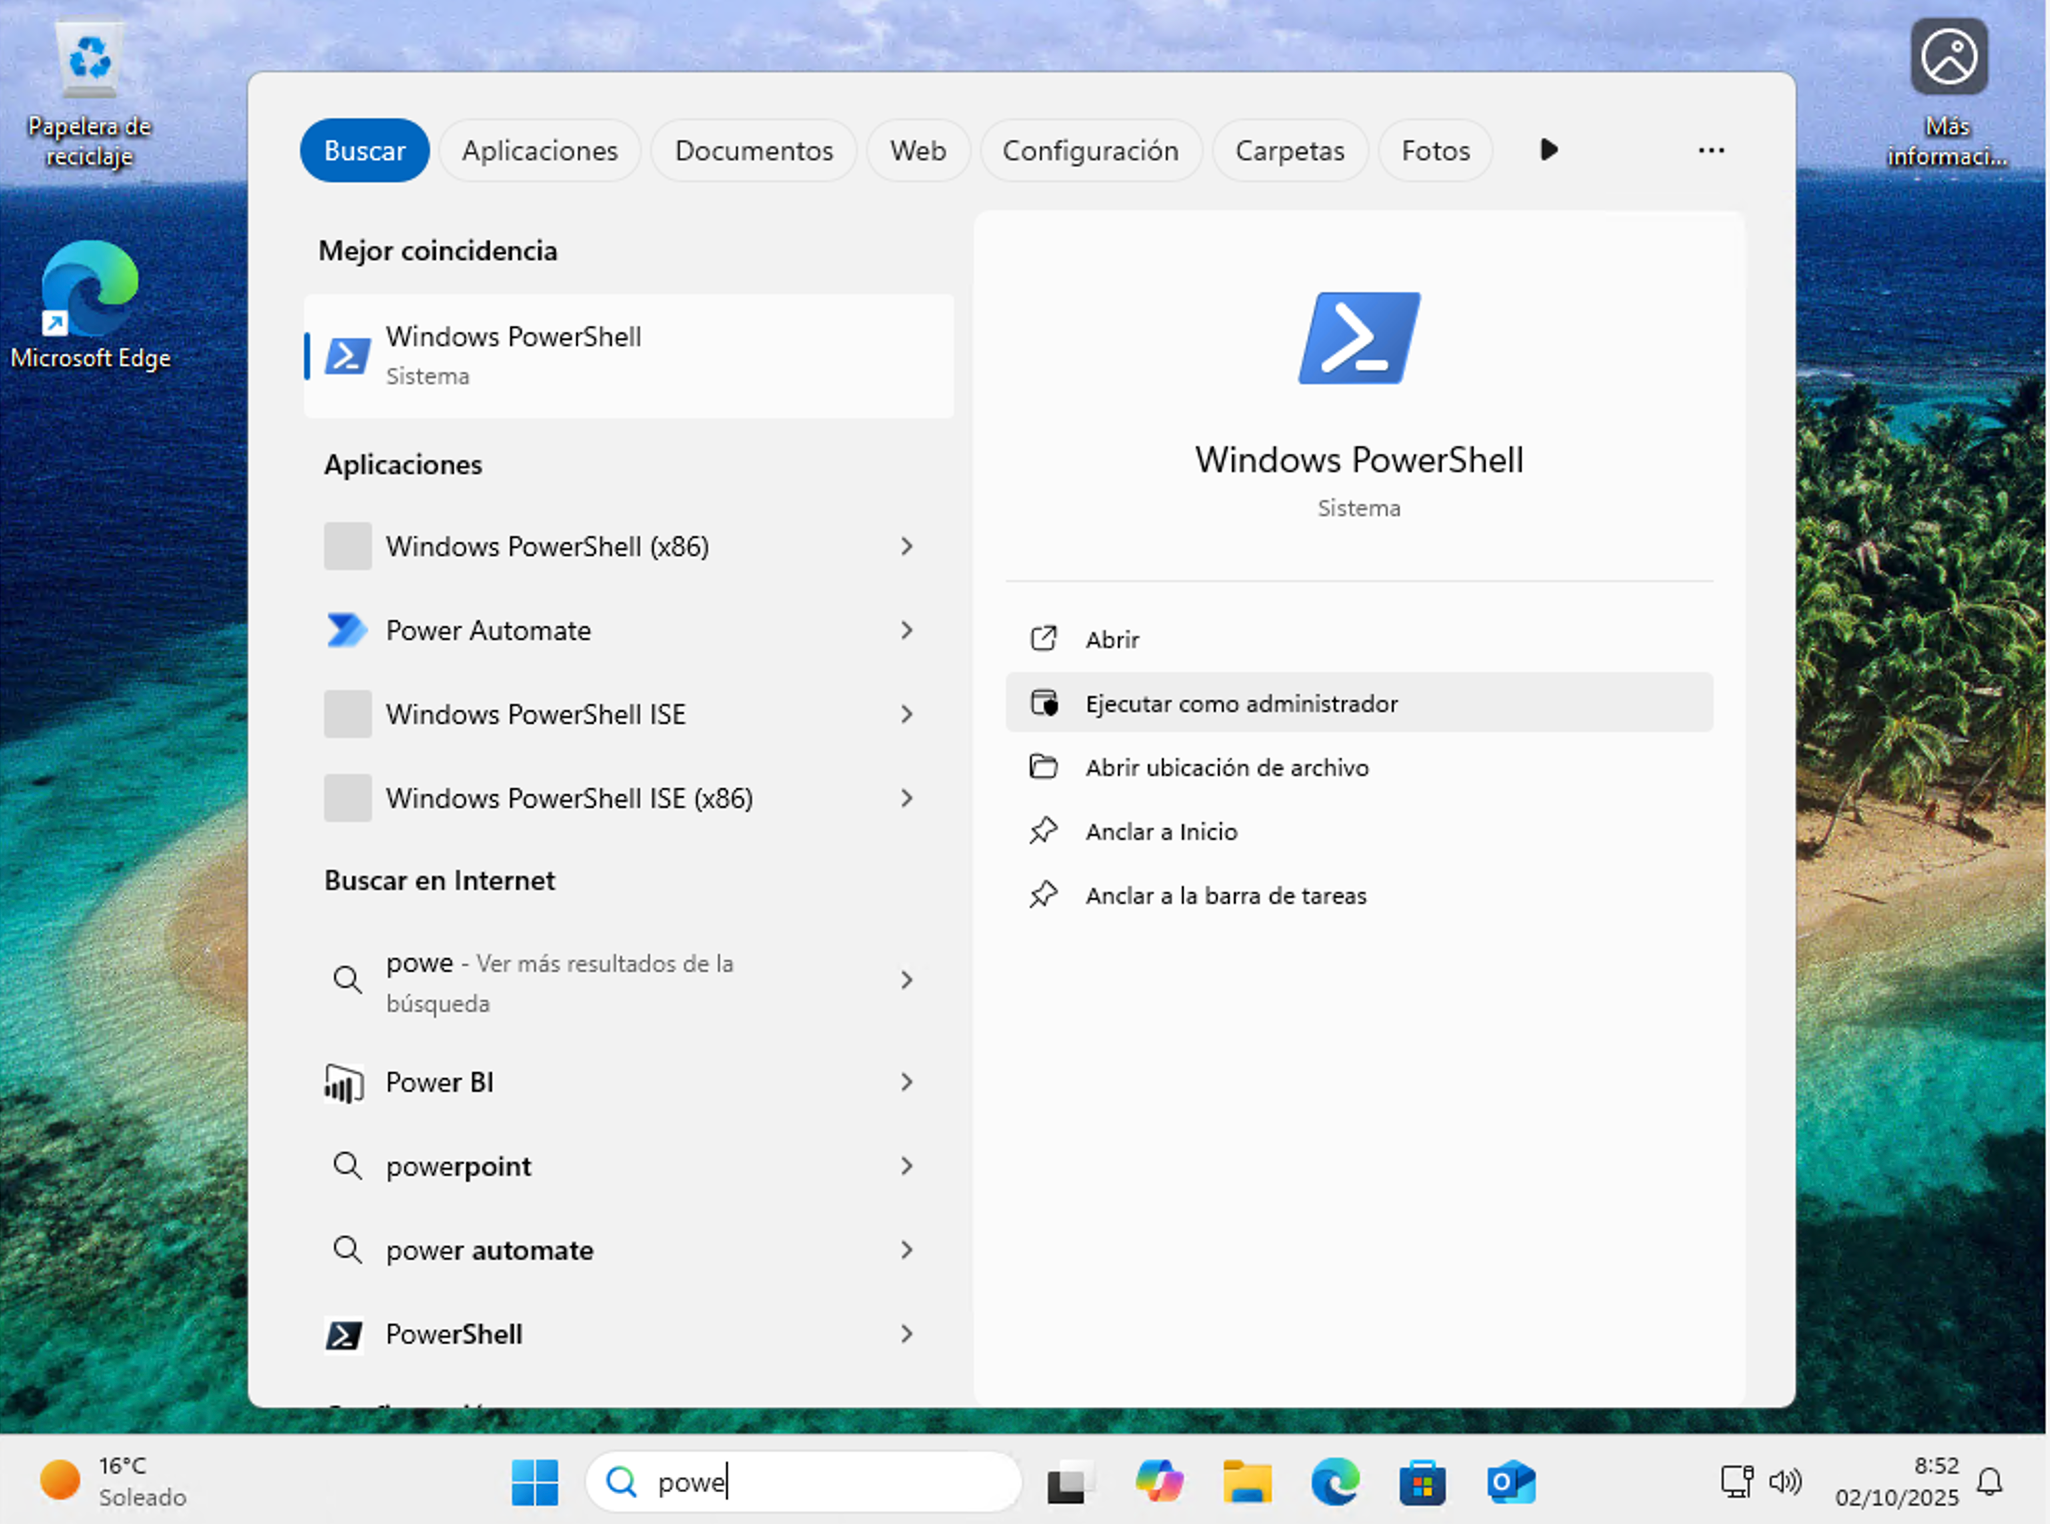Select Anclar a Inicio

click(x=1359, y=831)
